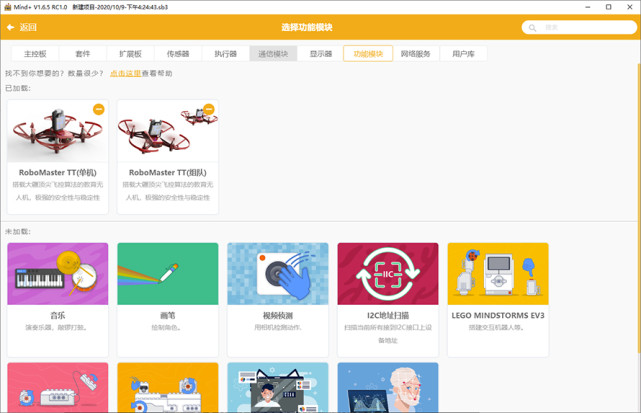Click the 返回 text button

pyautogui.click(x=28, y=27)
